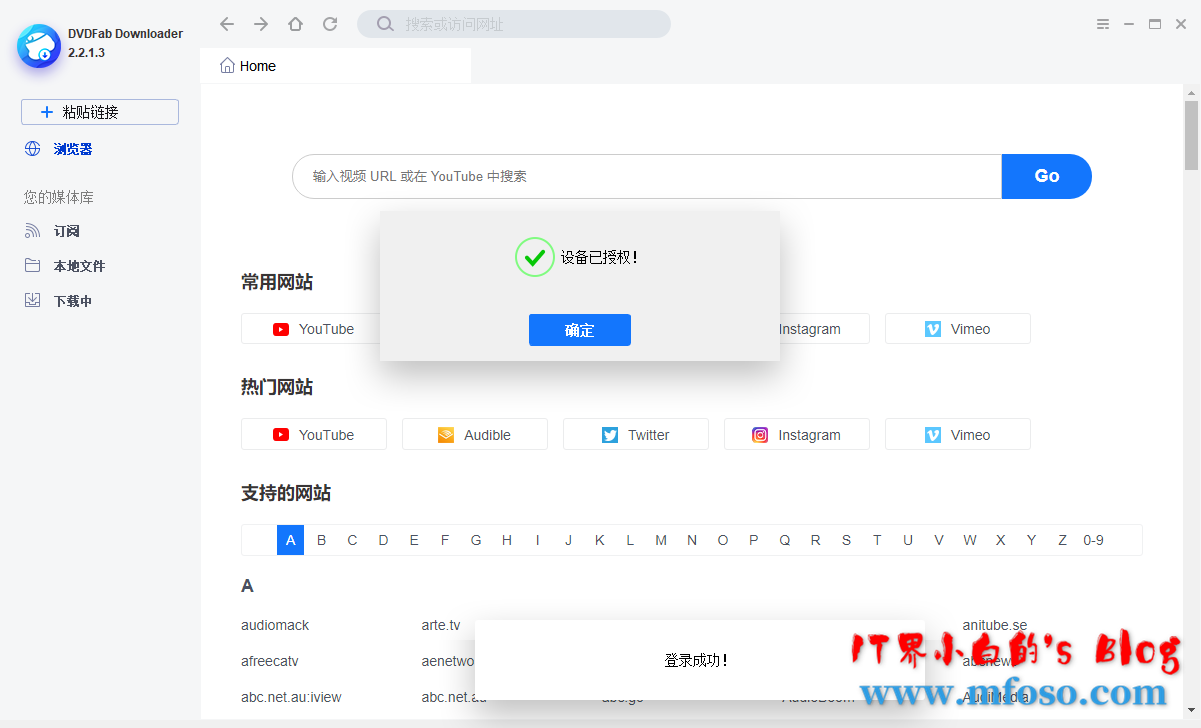
Task: Go forward with the right arrow
Action: pos(261,24)
